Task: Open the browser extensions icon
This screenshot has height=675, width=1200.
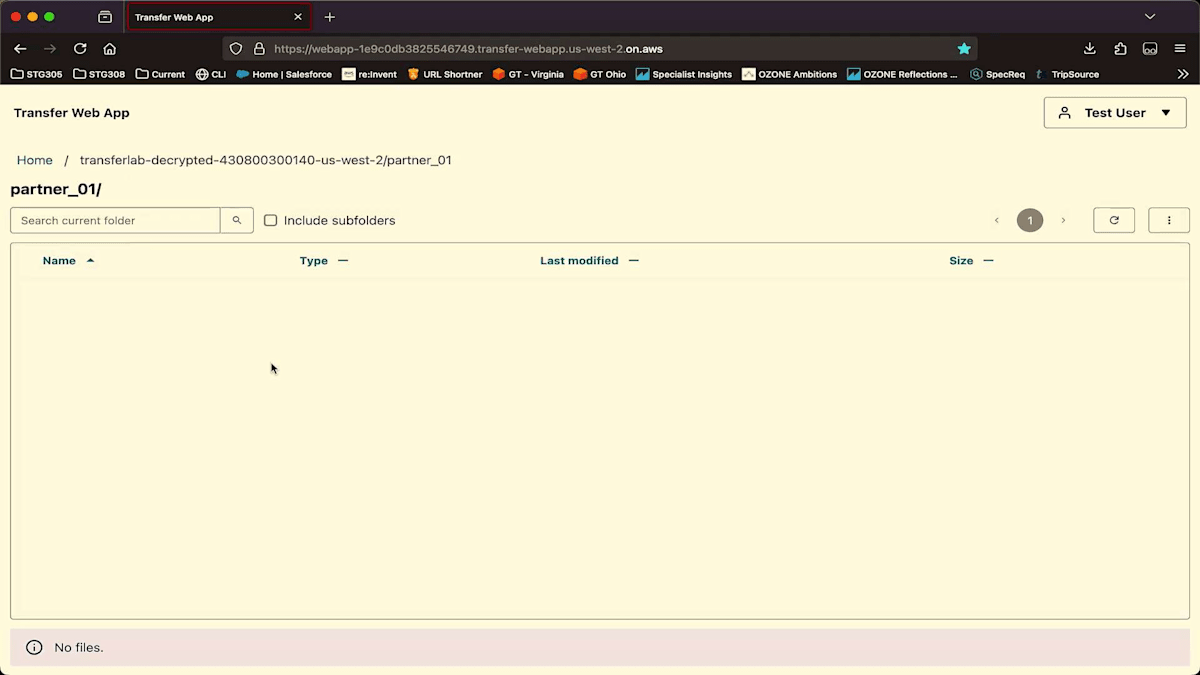Action: point(1120,48)
